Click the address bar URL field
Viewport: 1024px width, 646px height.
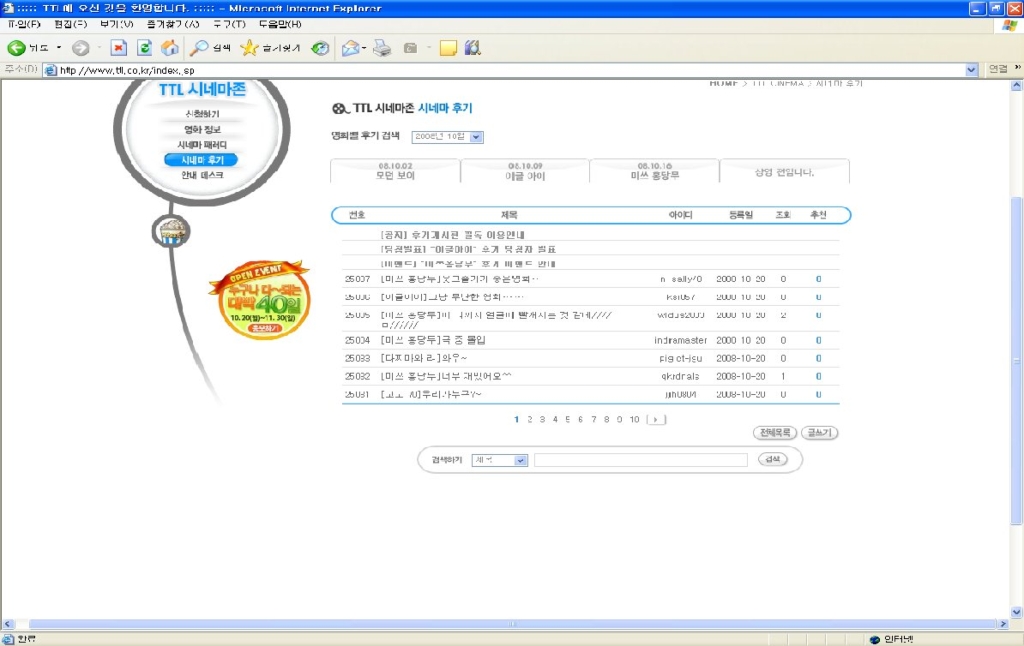tap(511, 70)
